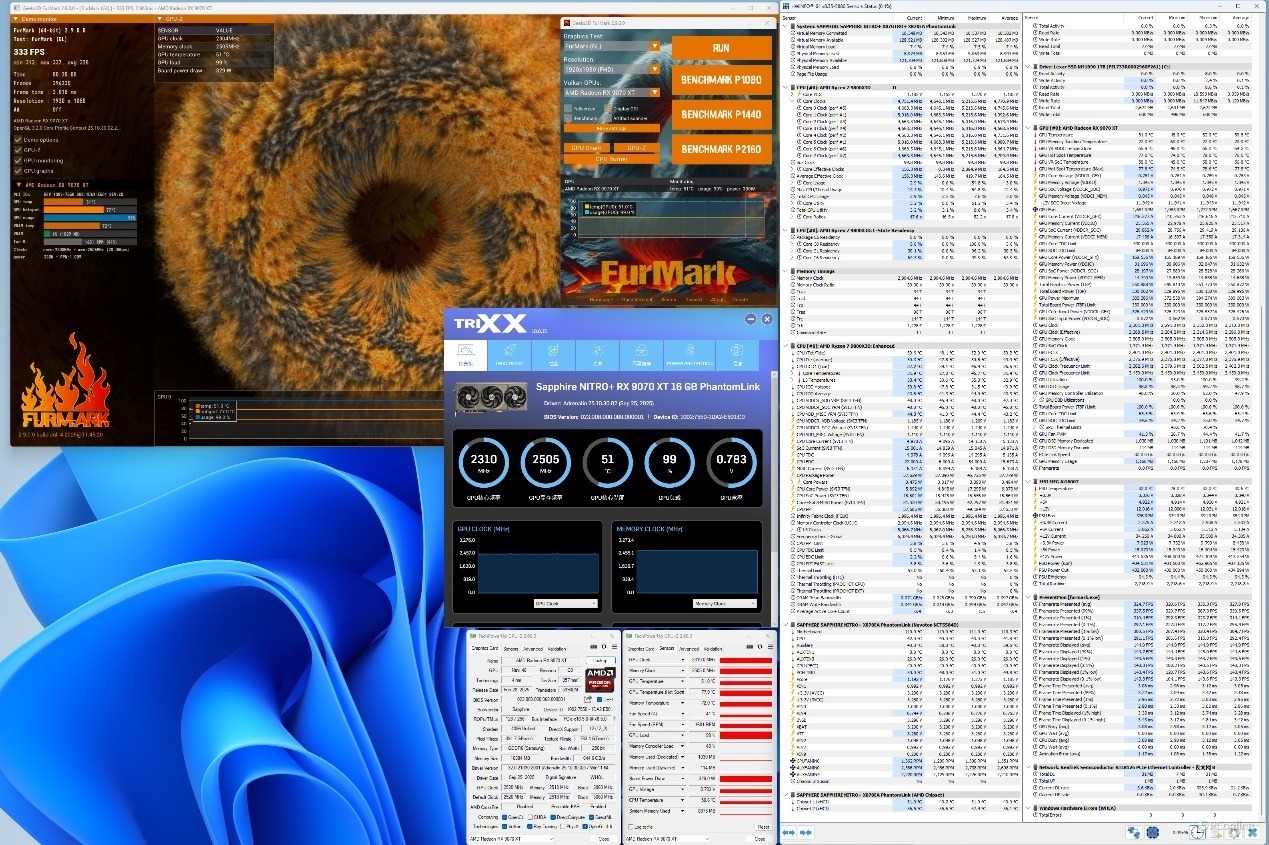Toggle Display OSD checkbox in FurMark launcher
The image size is (1269, 845).
608,108
